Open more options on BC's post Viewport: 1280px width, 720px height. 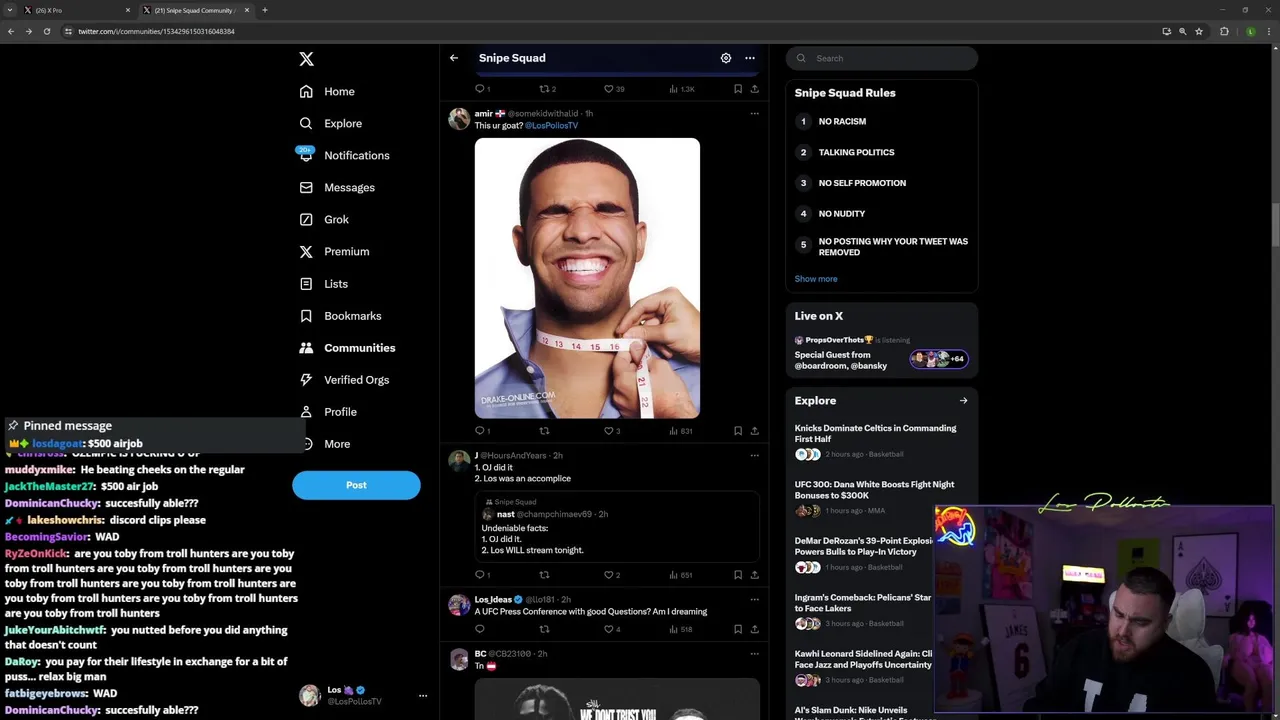click(754, 653)
